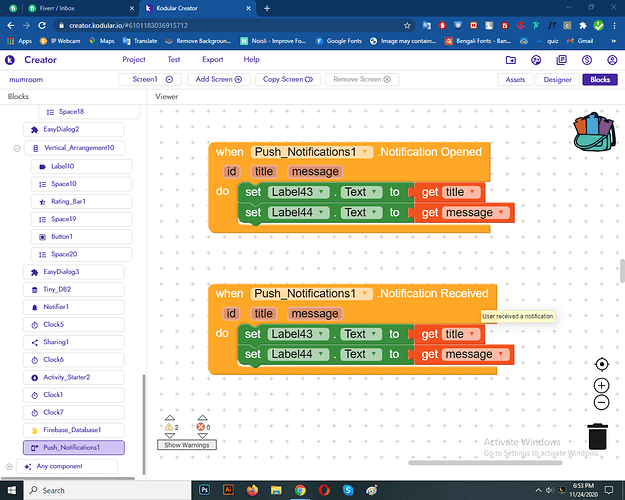The height and width of the screenshot is (500, 625).
Task: Open Photoshop from the Windows taskbar
Action: (x=205, y=490)
